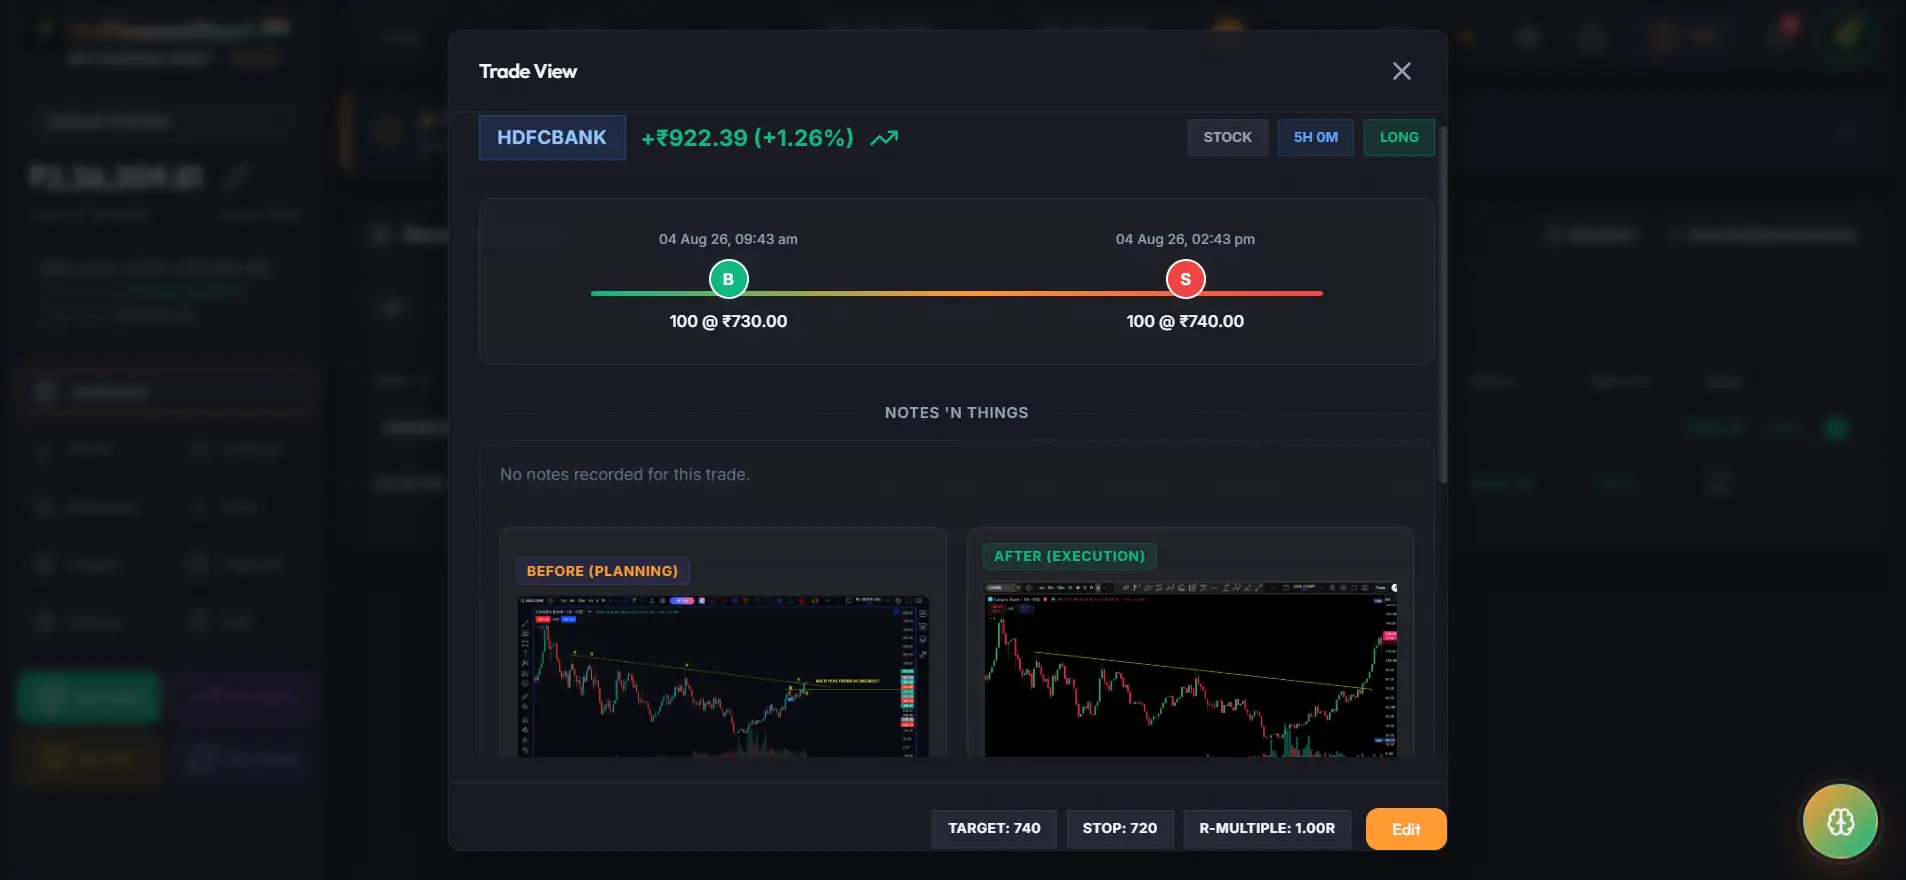Click the trade timeline gradient bar
Image resolution: width=1906 pixels, height=880 pixels.
coord(957,293)
